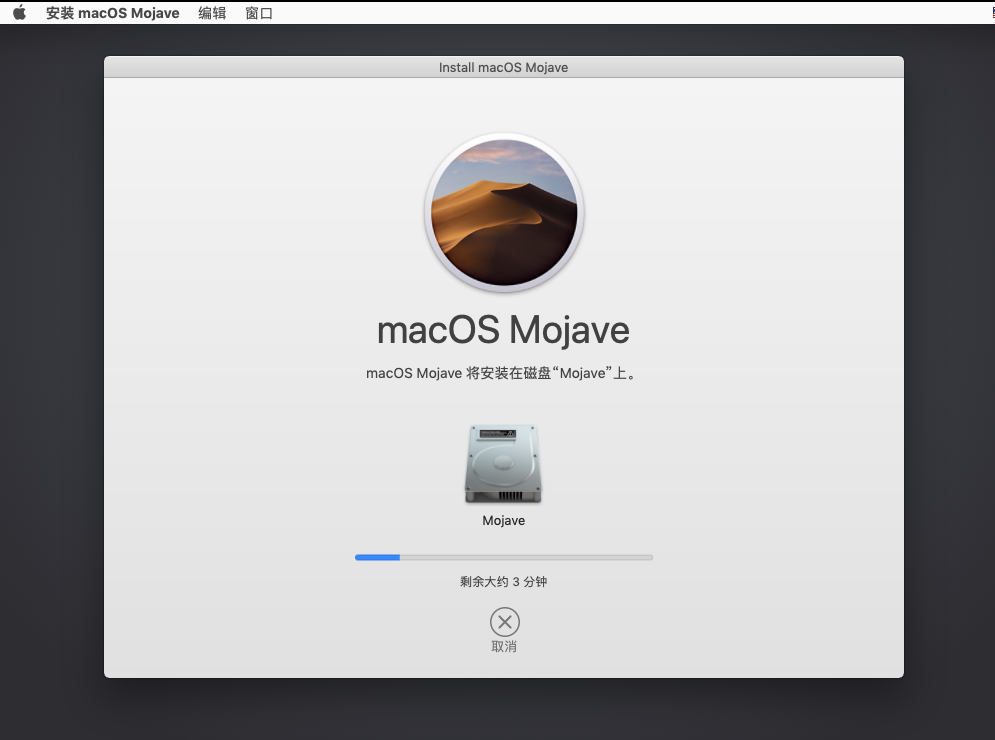Click the macOS Mojave desert logo
The image size is (995, 740).
tap(504, 213)
